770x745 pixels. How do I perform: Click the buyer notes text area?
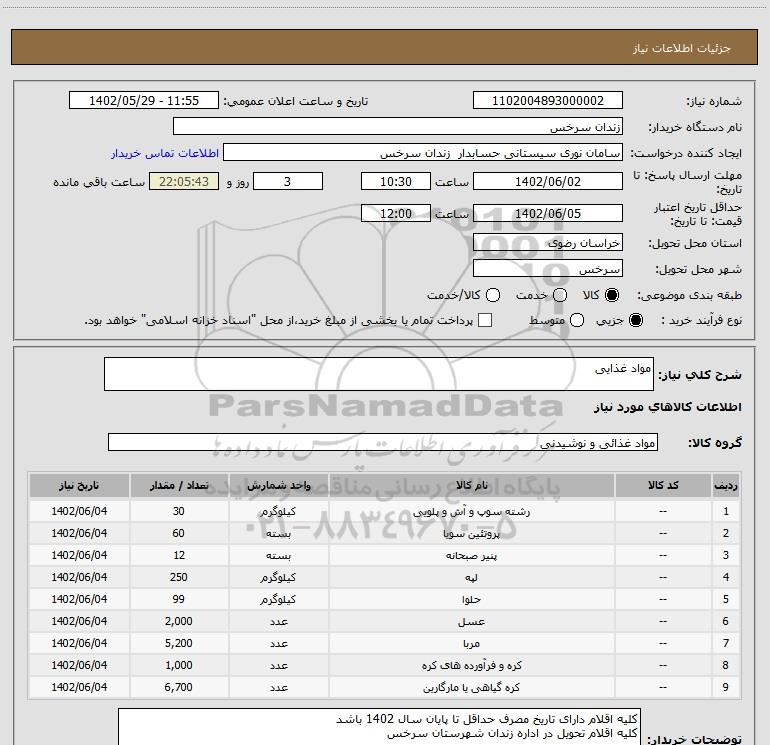point(380,727)
